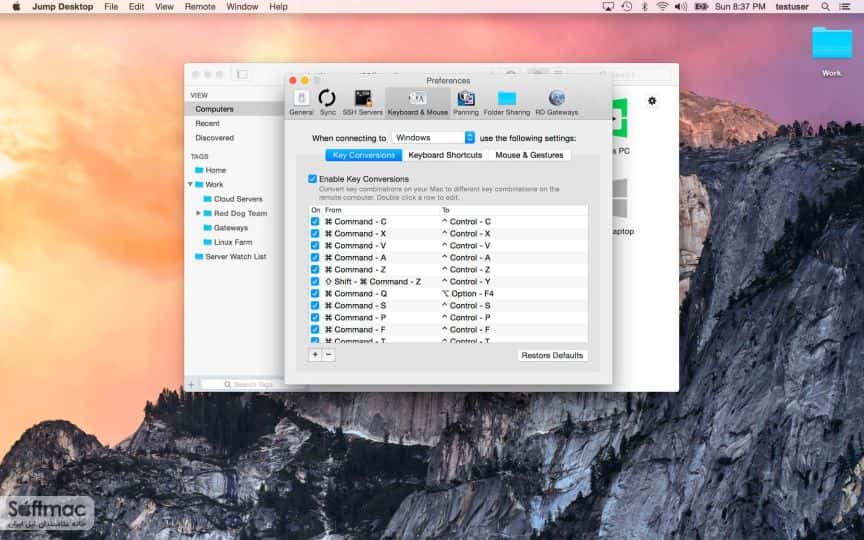Select the Gateways tag folder
Viewport: 864px width, 540px height.
pos(231,228)
